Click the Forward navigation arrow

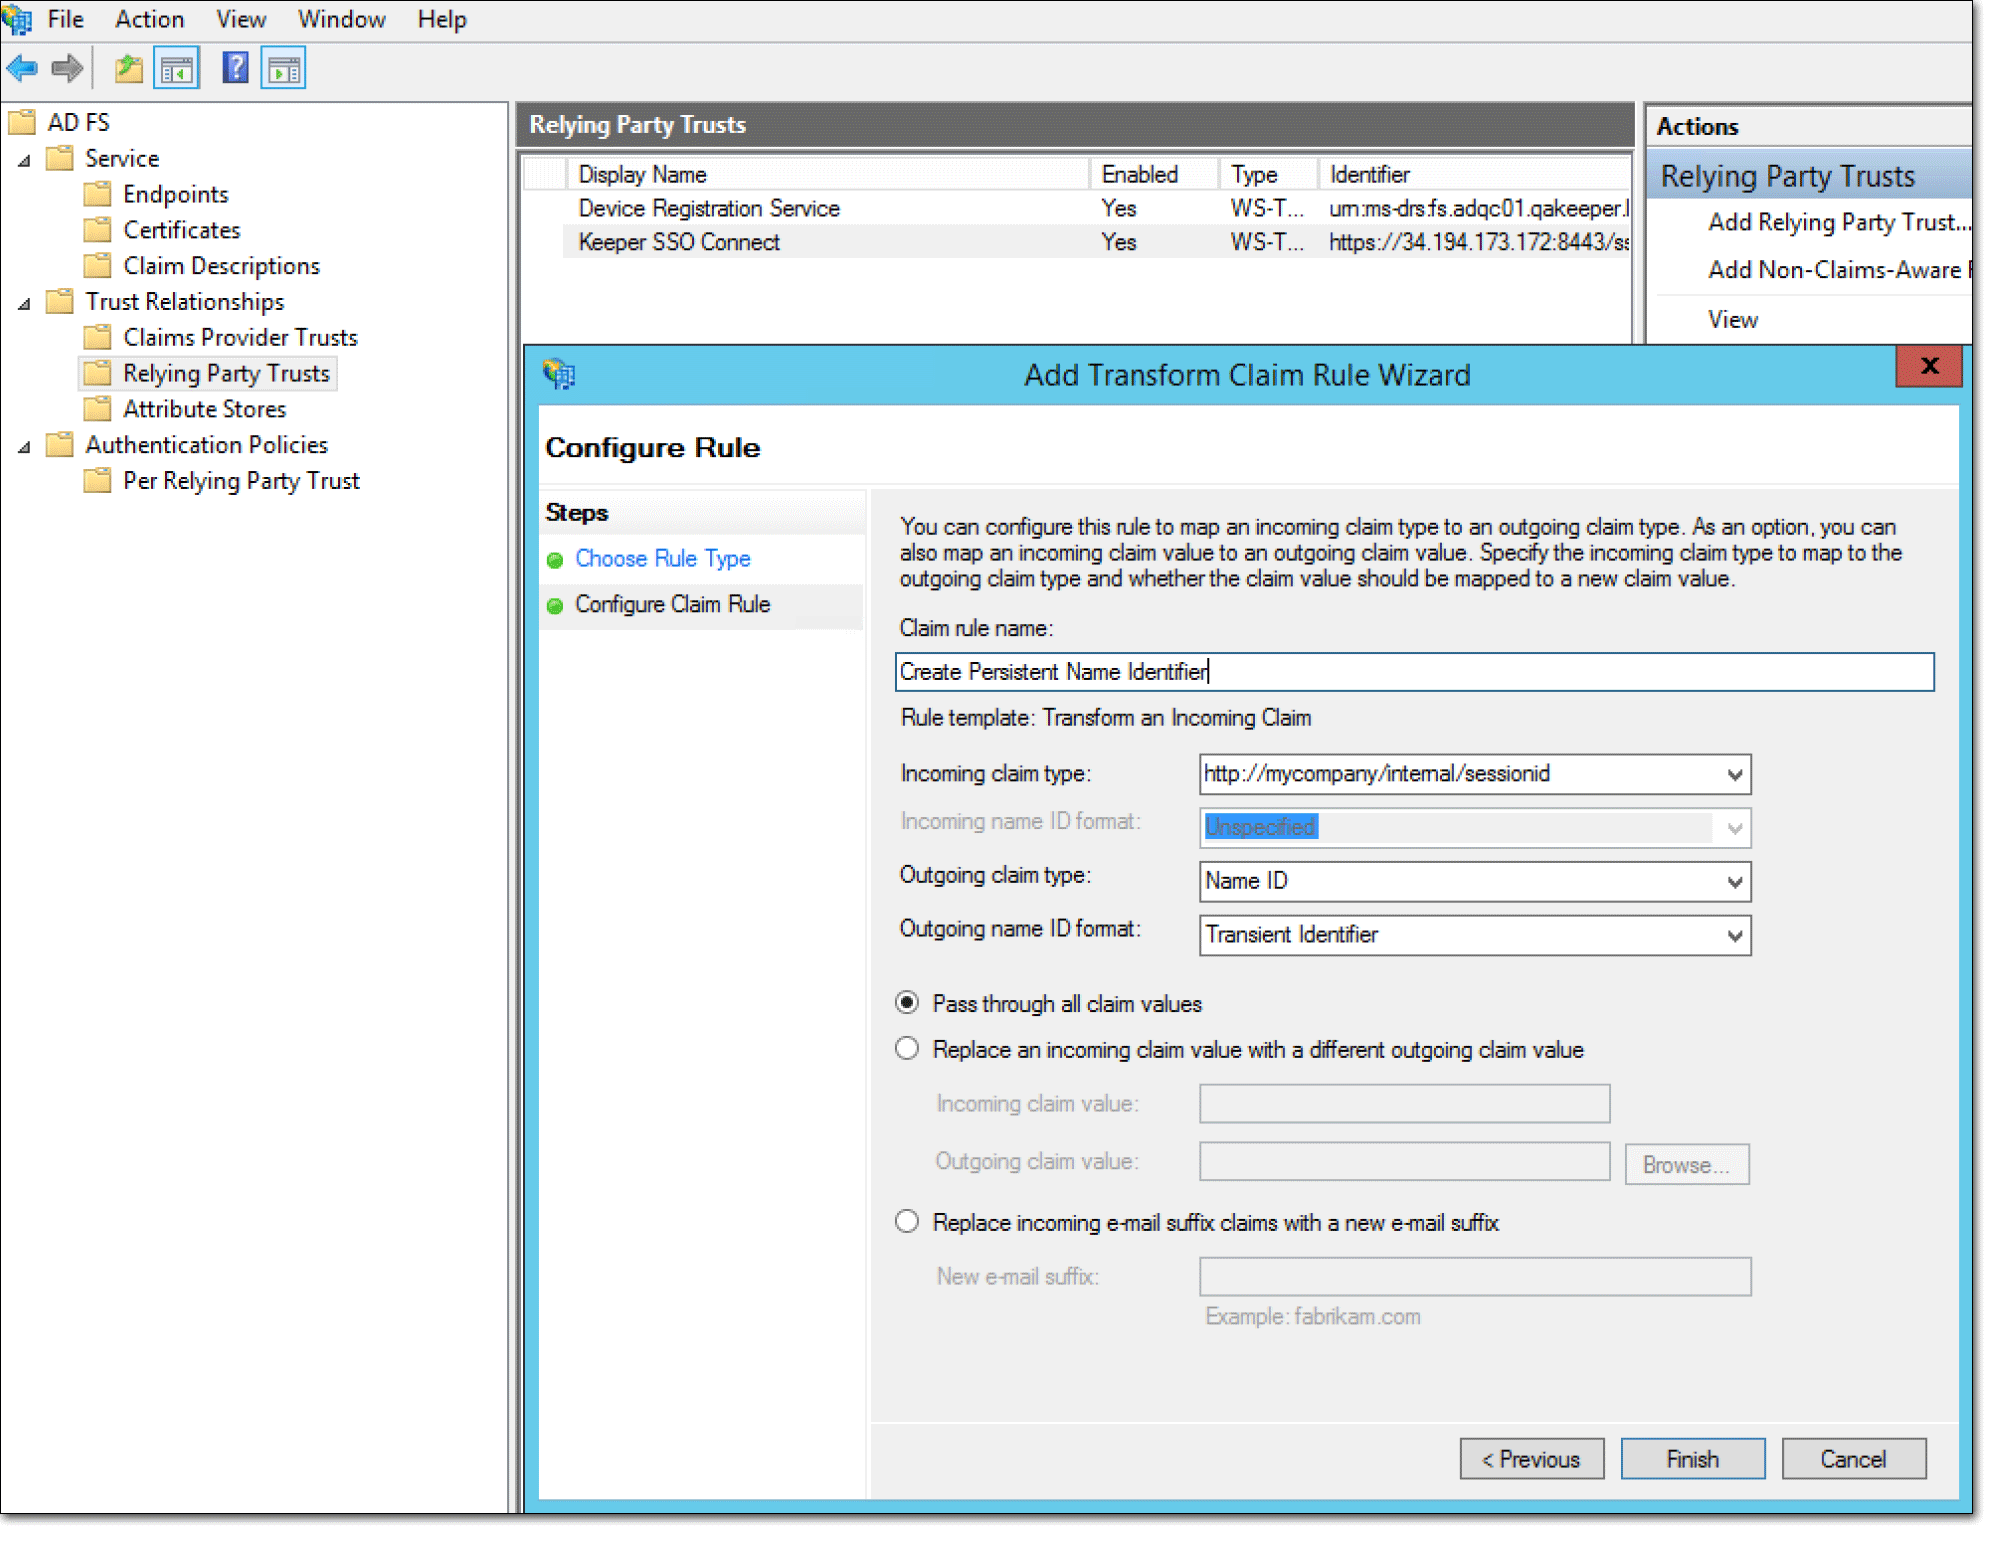tap(66, 67)
